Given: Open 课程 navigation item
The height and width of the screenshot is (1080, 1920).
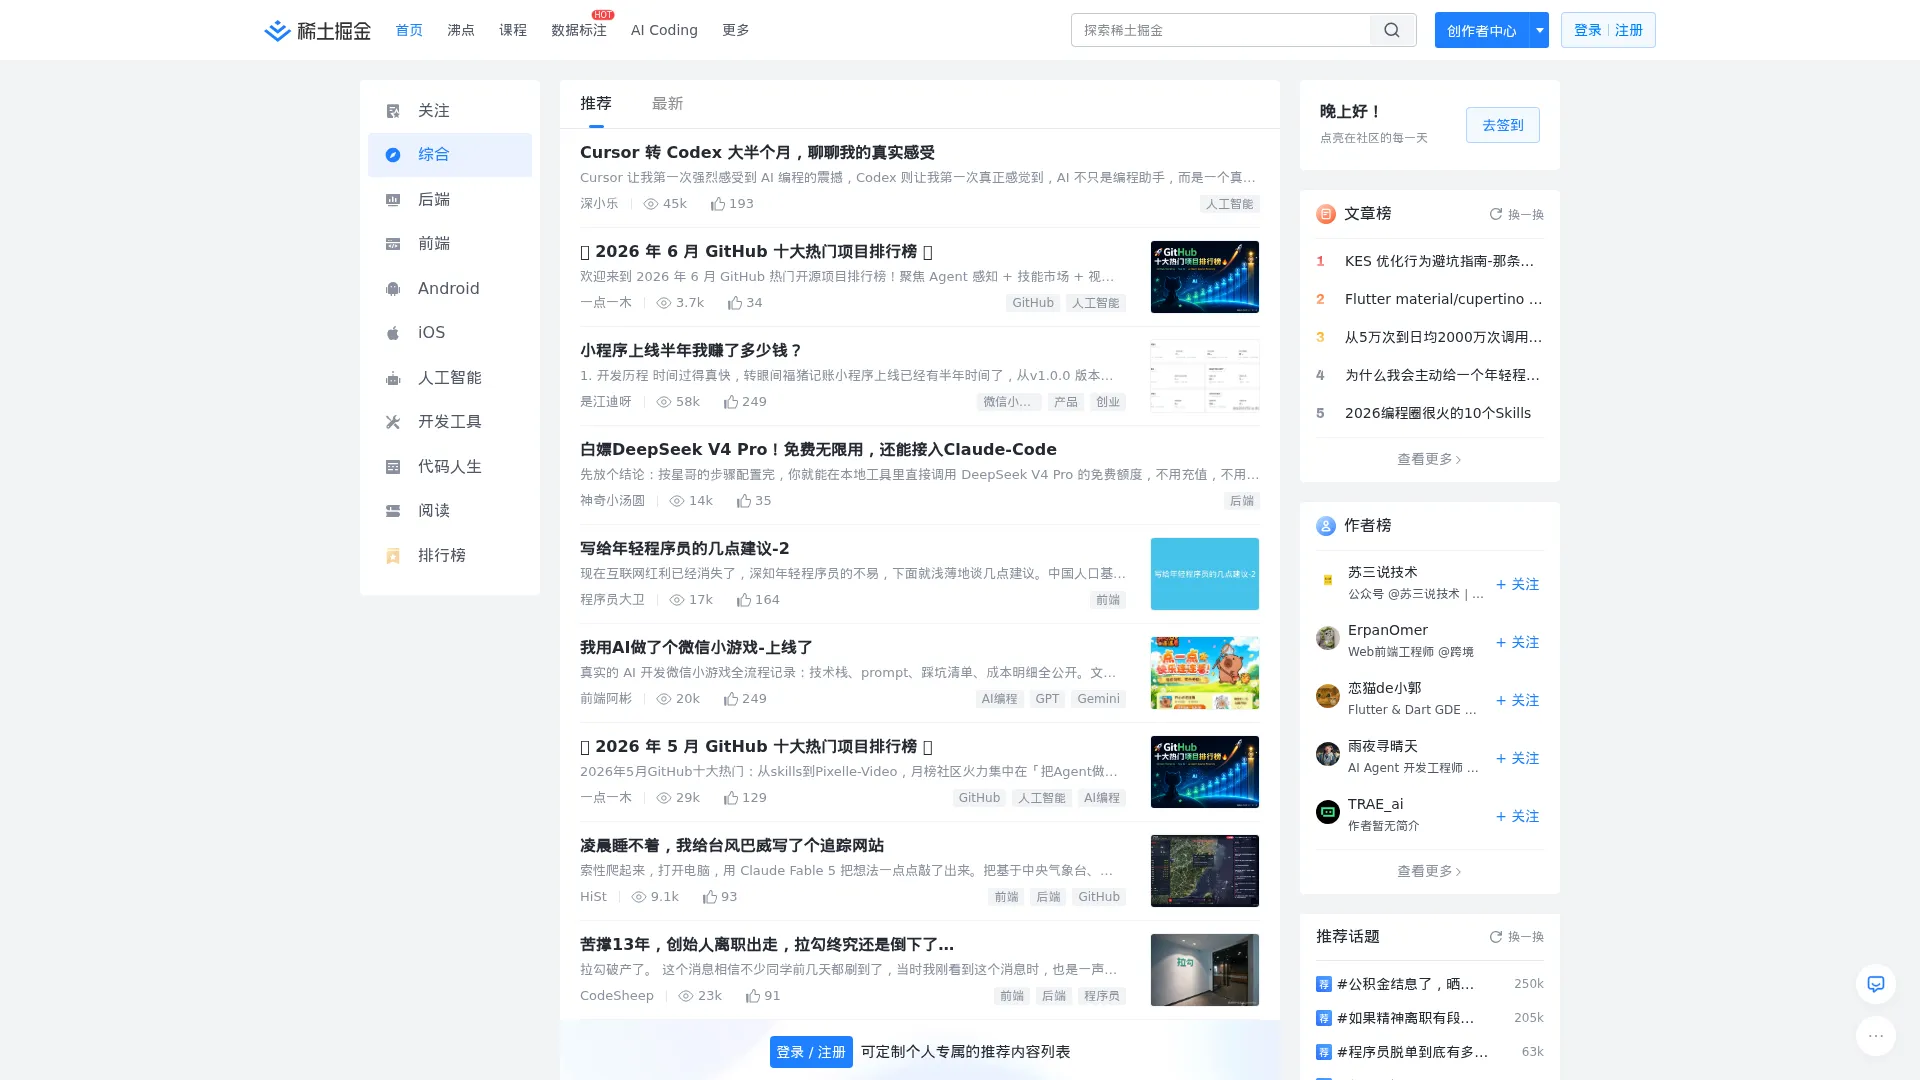Looking at the screenshot, I should tap(513, 30).
